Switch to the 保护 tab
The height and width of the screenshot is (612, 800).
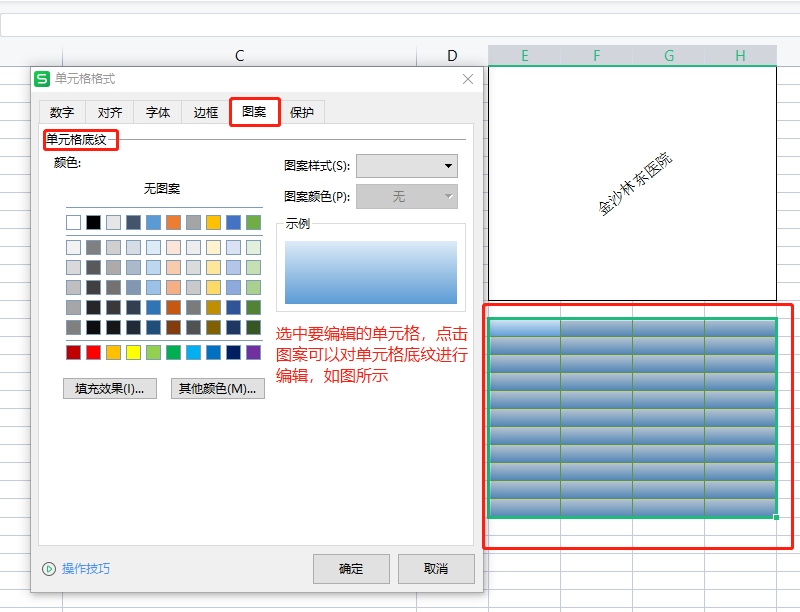[x=302, y=112]
